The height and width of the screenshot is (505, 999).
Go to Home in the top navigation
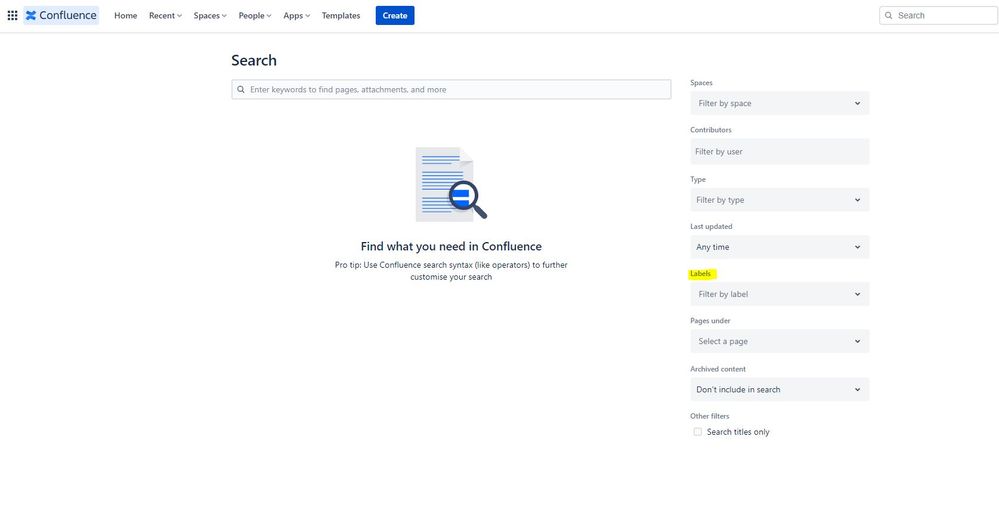[126, 15]
